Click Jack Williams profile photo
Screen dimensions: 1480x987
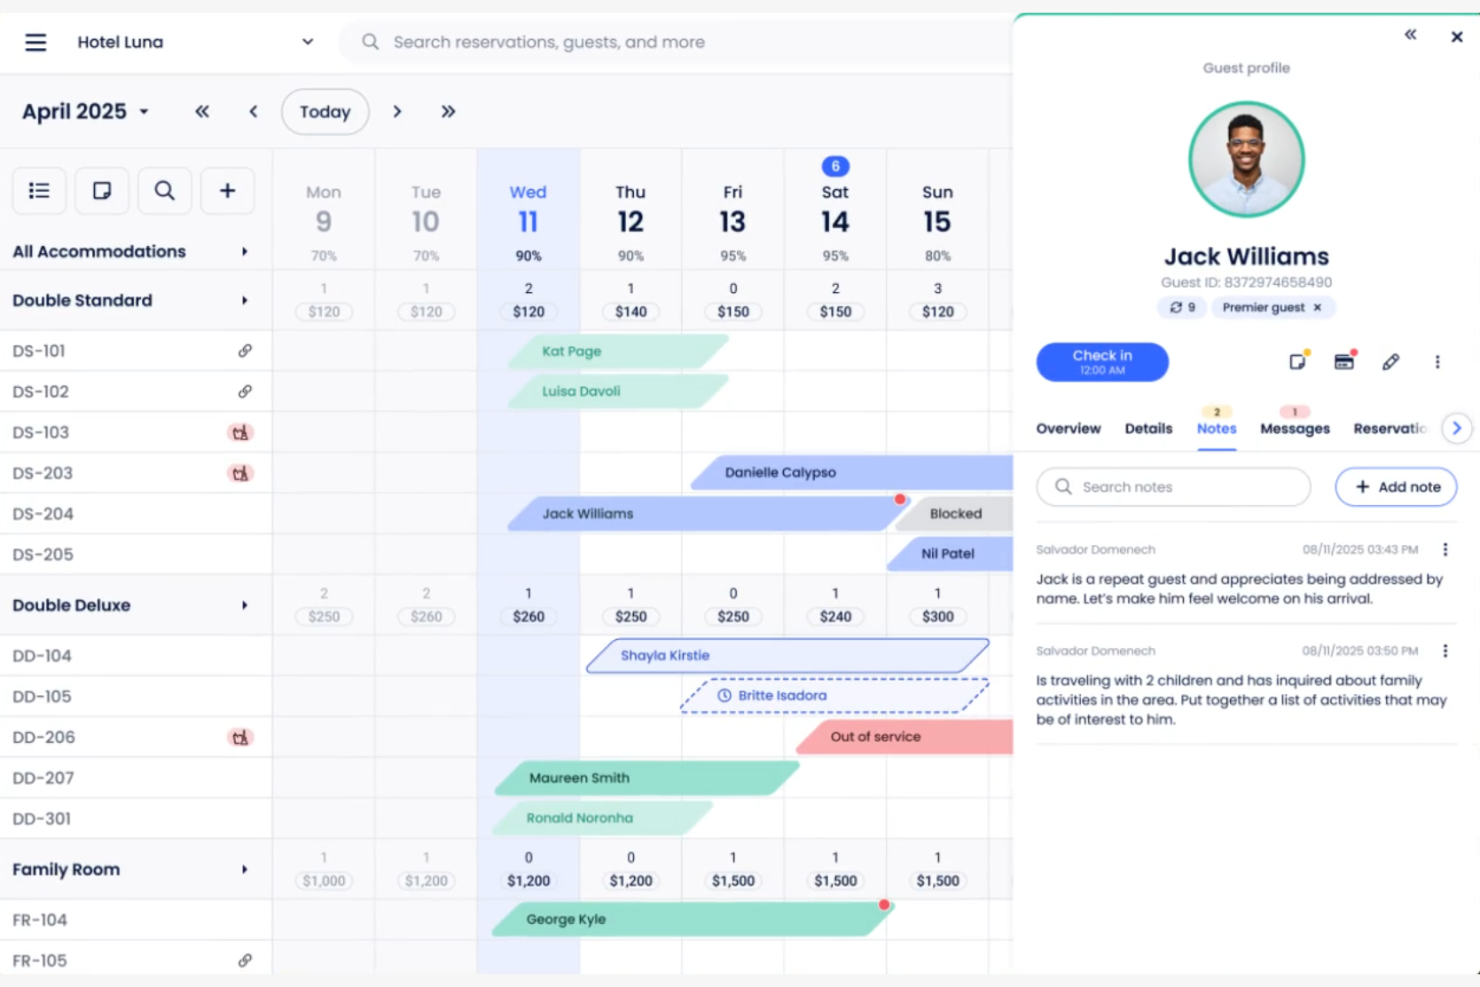1246,159
